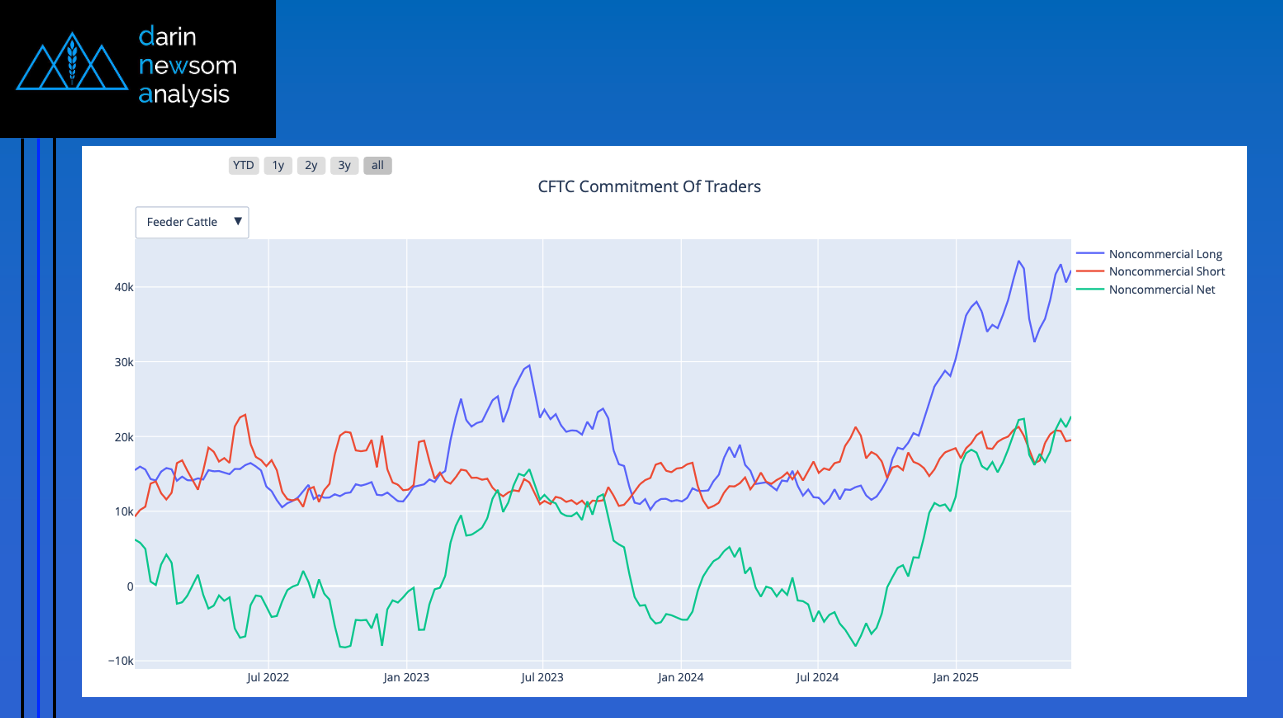Choose the 2y time range
1283x718 pixels.
[311, 166]
